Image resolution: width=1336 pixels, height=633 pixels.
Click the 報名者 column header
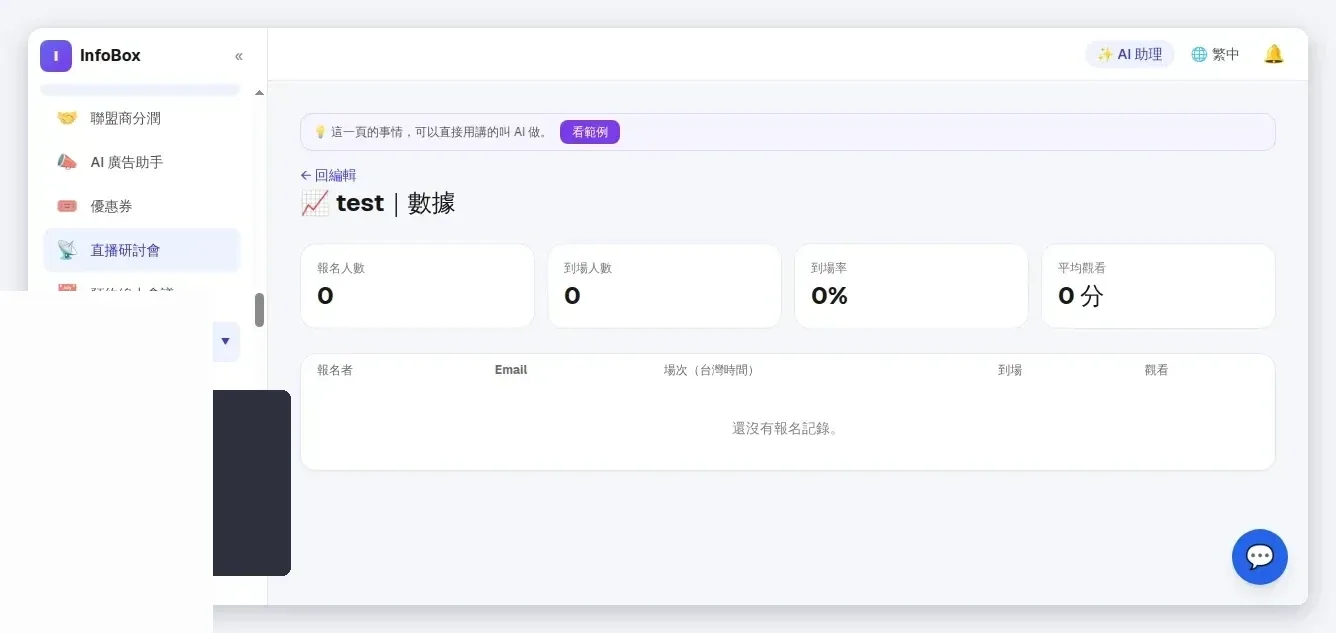coord(335,370)
